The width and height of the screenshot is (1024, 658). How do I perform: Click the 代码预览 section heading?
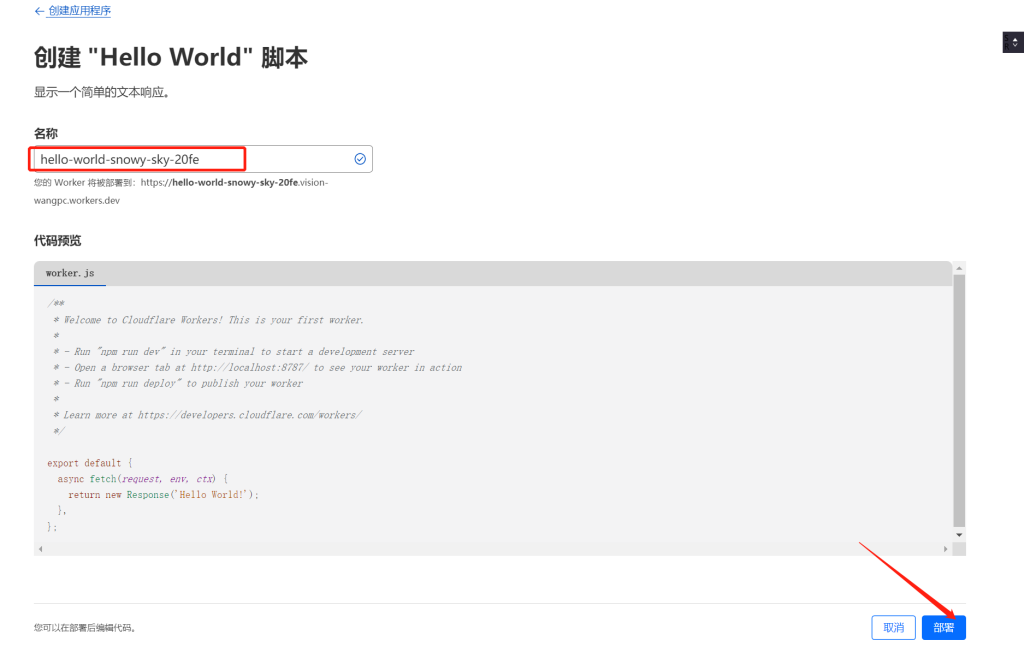[58, 241]
